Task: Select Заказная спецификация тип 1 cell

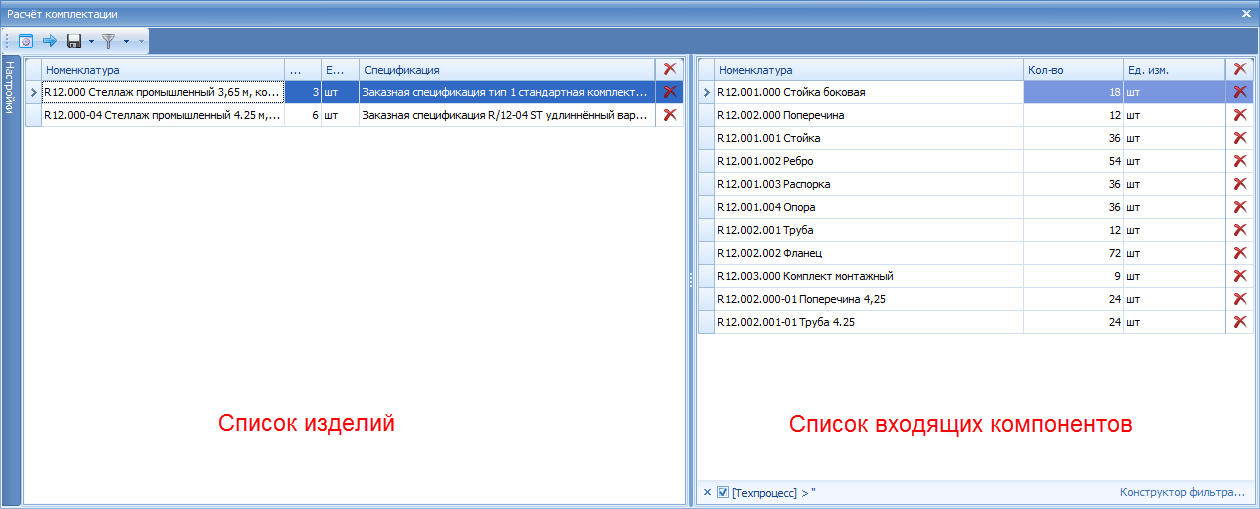Action: pos(507,92)
